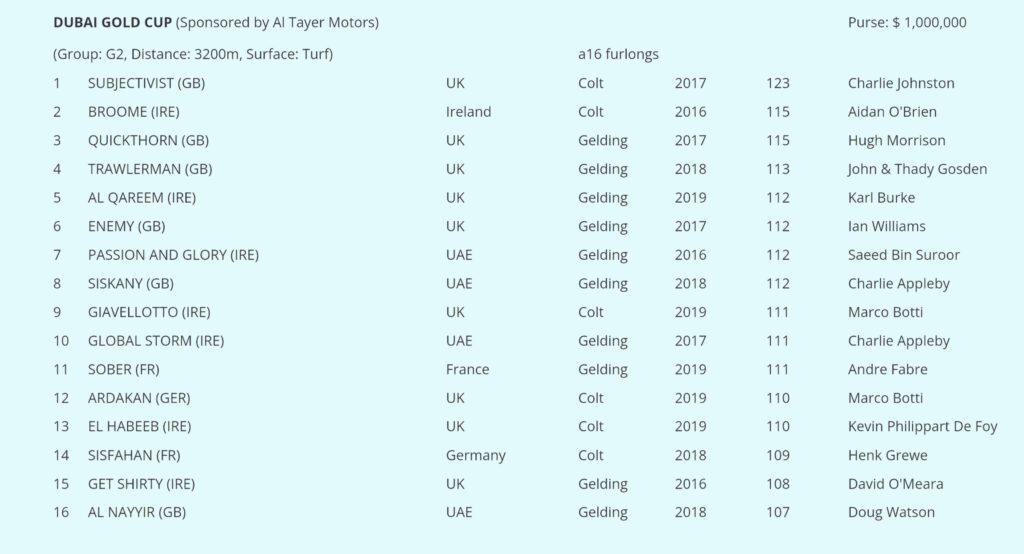Click GIAVELLOTTO (IRE) horse name
1024x554 pixels.
point(149,312)
